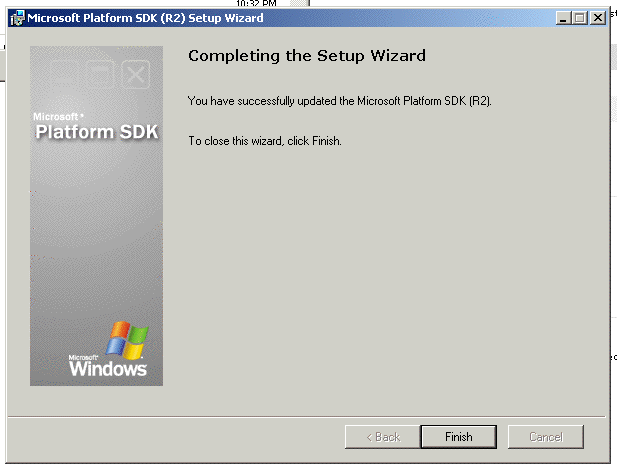
Task: Click the 'Completing the Setup Wizard' heading
Action: [x=306, y=56]
